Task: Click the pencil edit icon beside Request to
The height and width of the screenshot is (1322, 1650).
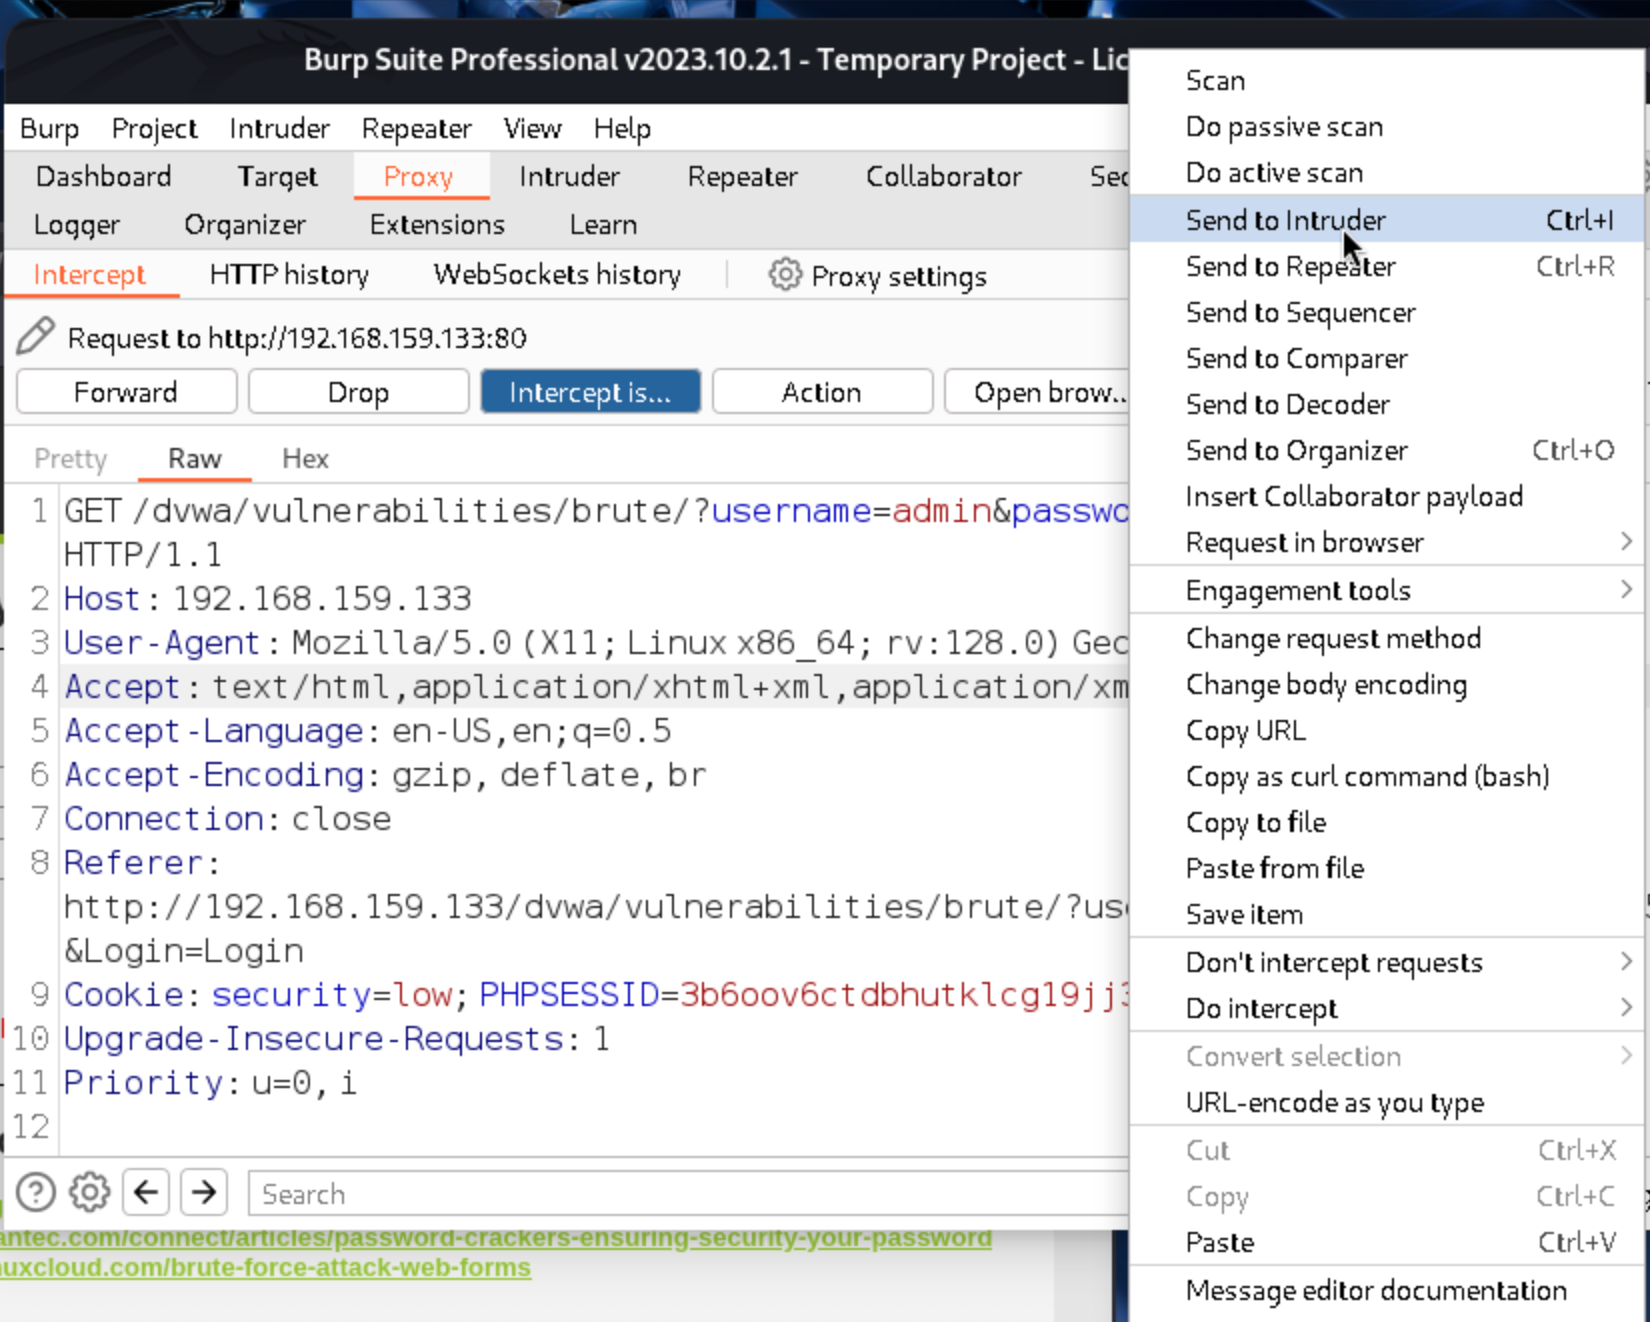Action: [35, 337]
